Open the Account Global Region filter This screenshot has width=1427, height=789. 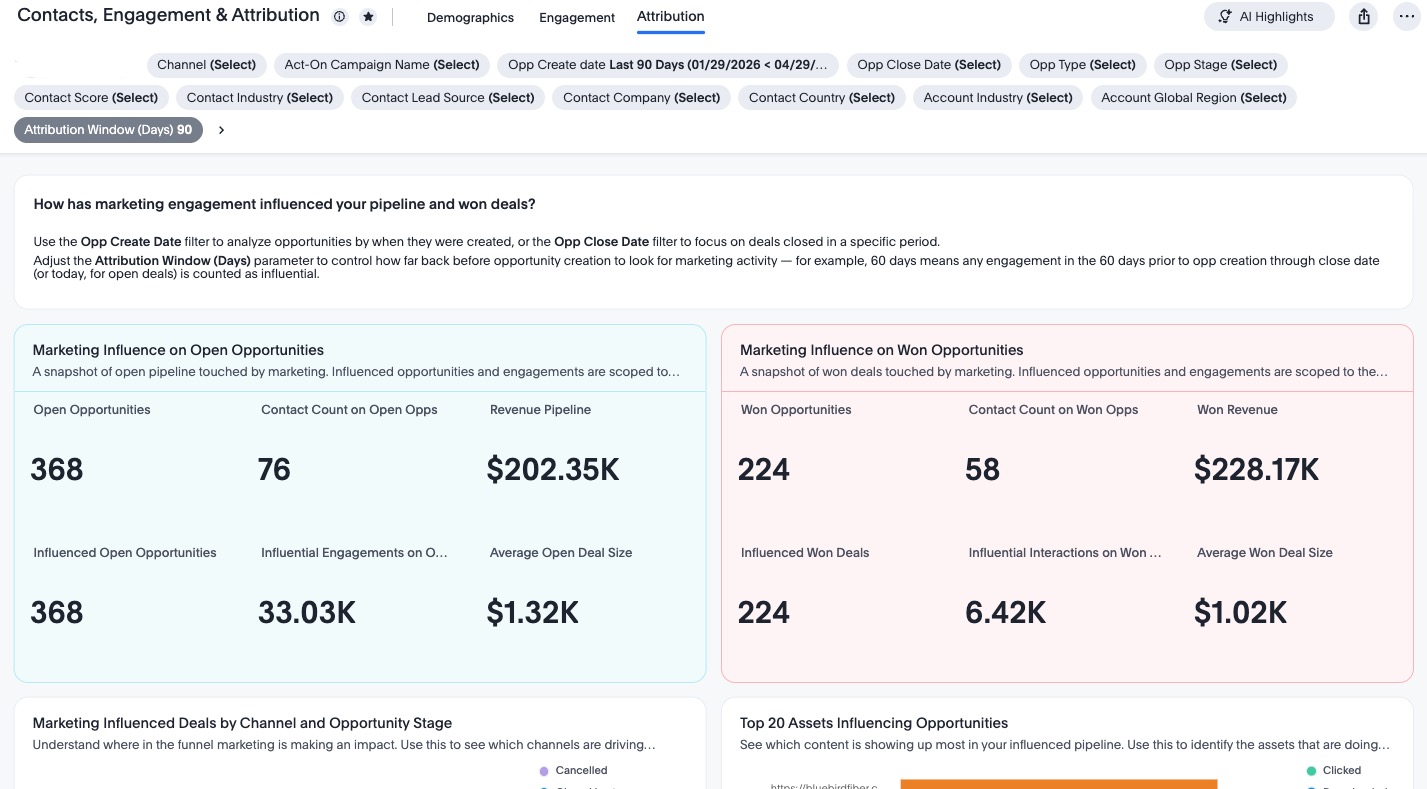pos(1194,98)
